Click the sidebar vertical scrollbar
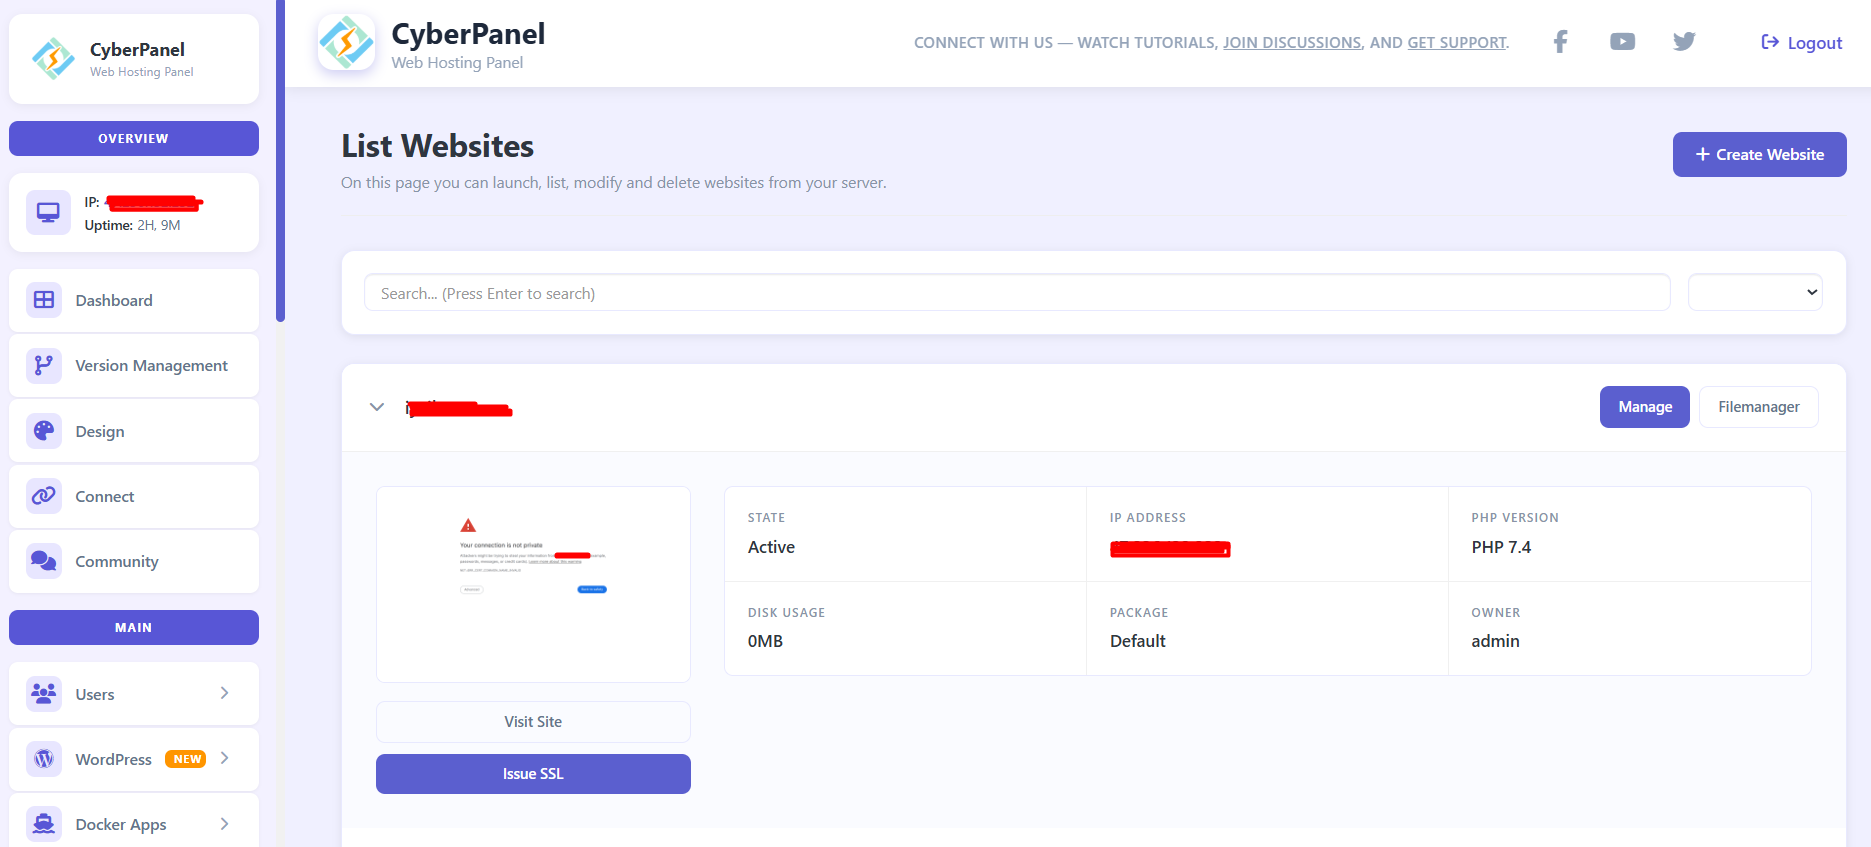The height and width of the screenshot is (847, 1871). point(281,160)
